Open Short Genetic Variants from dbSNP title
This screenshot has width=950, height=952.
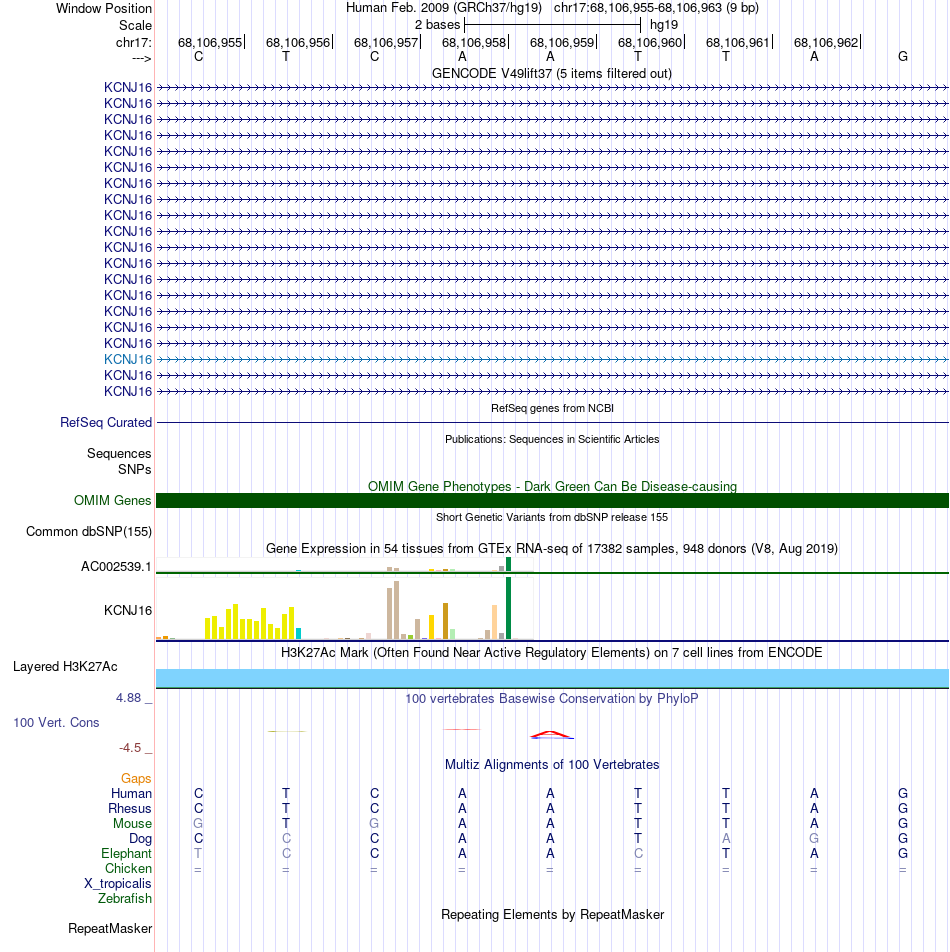tap(552, 517)
